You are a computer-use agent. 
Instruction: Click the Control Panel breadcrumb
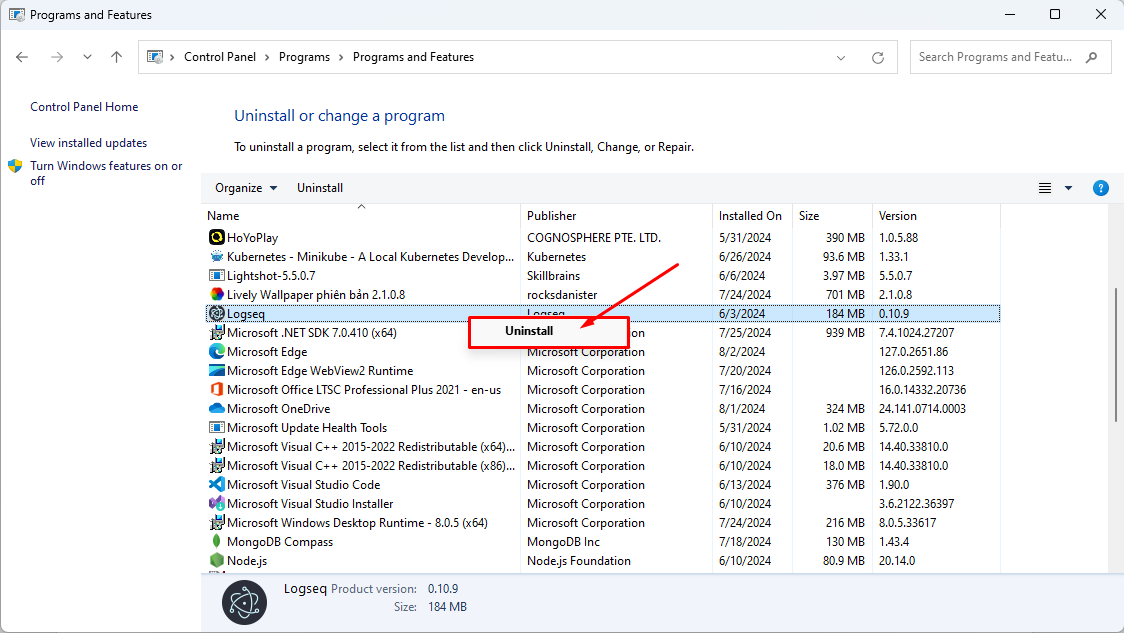tap(220, 57)
